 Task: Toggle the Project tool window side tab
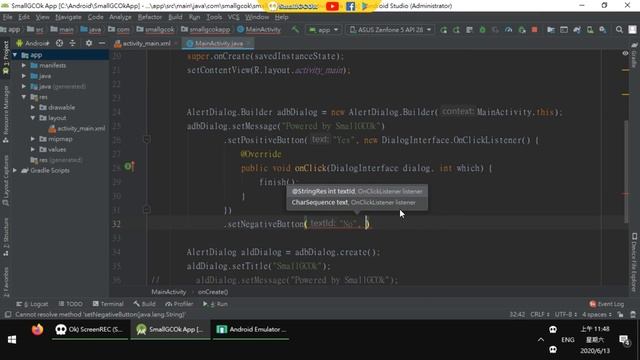point(5,56)
